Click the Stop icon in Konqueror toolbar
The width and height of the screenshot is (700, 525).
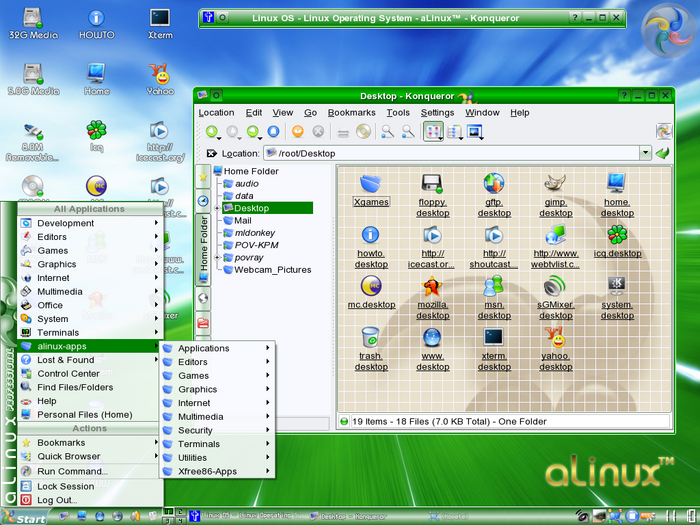tap(318, 131)
